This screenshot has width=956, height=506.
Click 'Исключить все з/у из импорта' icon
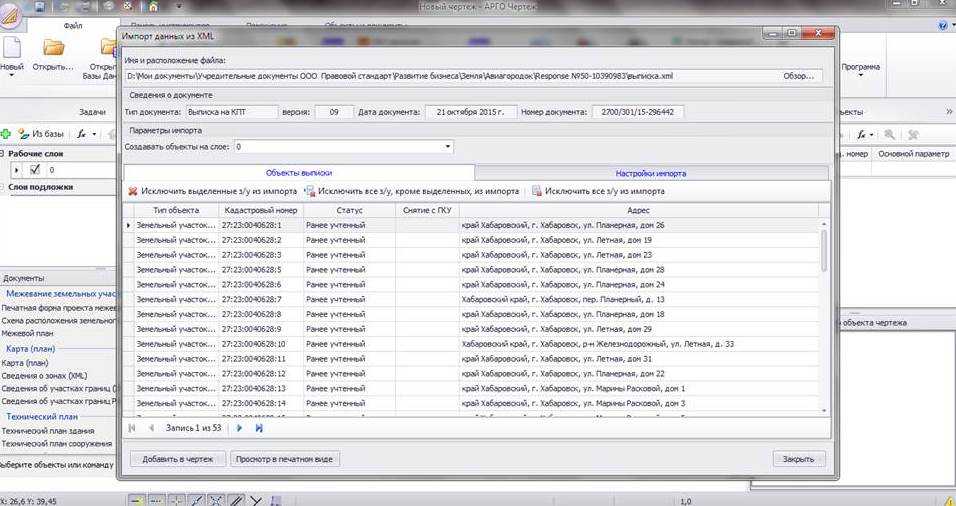click(x=537, y=191)
